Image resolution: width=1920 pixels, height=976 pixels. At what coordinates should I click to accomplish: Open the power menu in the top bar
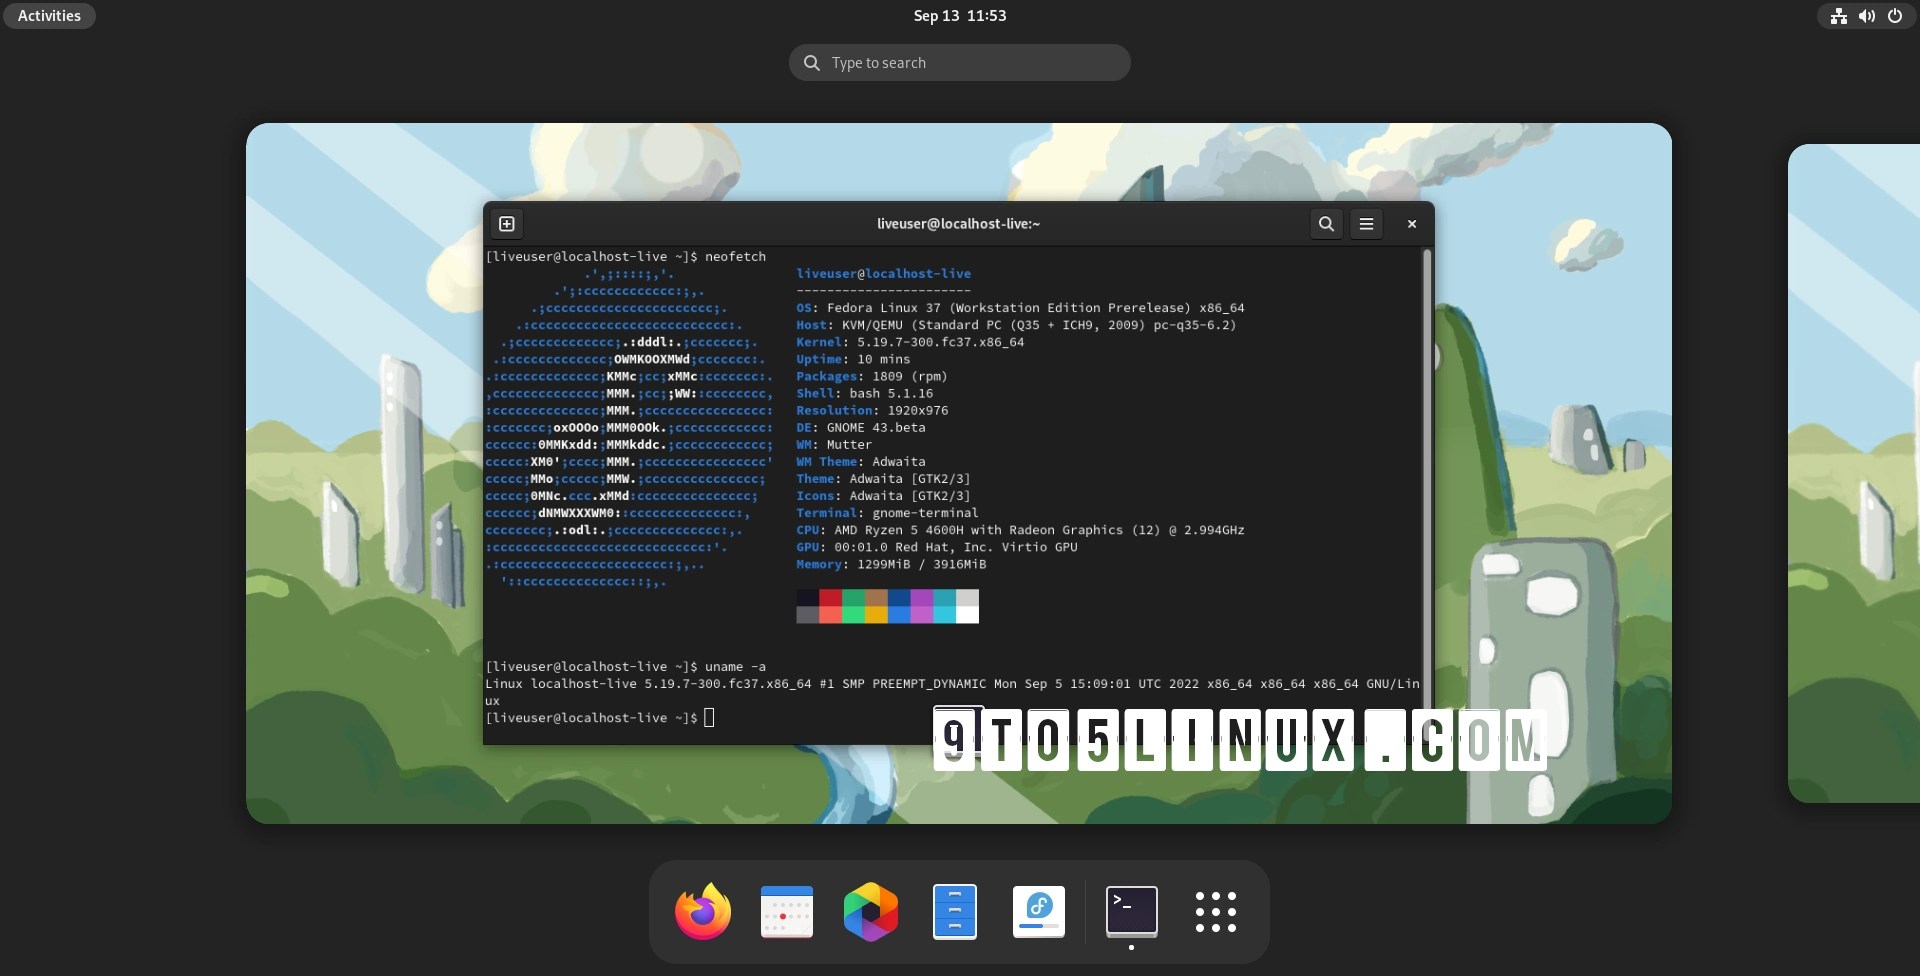click(1895, 16)
